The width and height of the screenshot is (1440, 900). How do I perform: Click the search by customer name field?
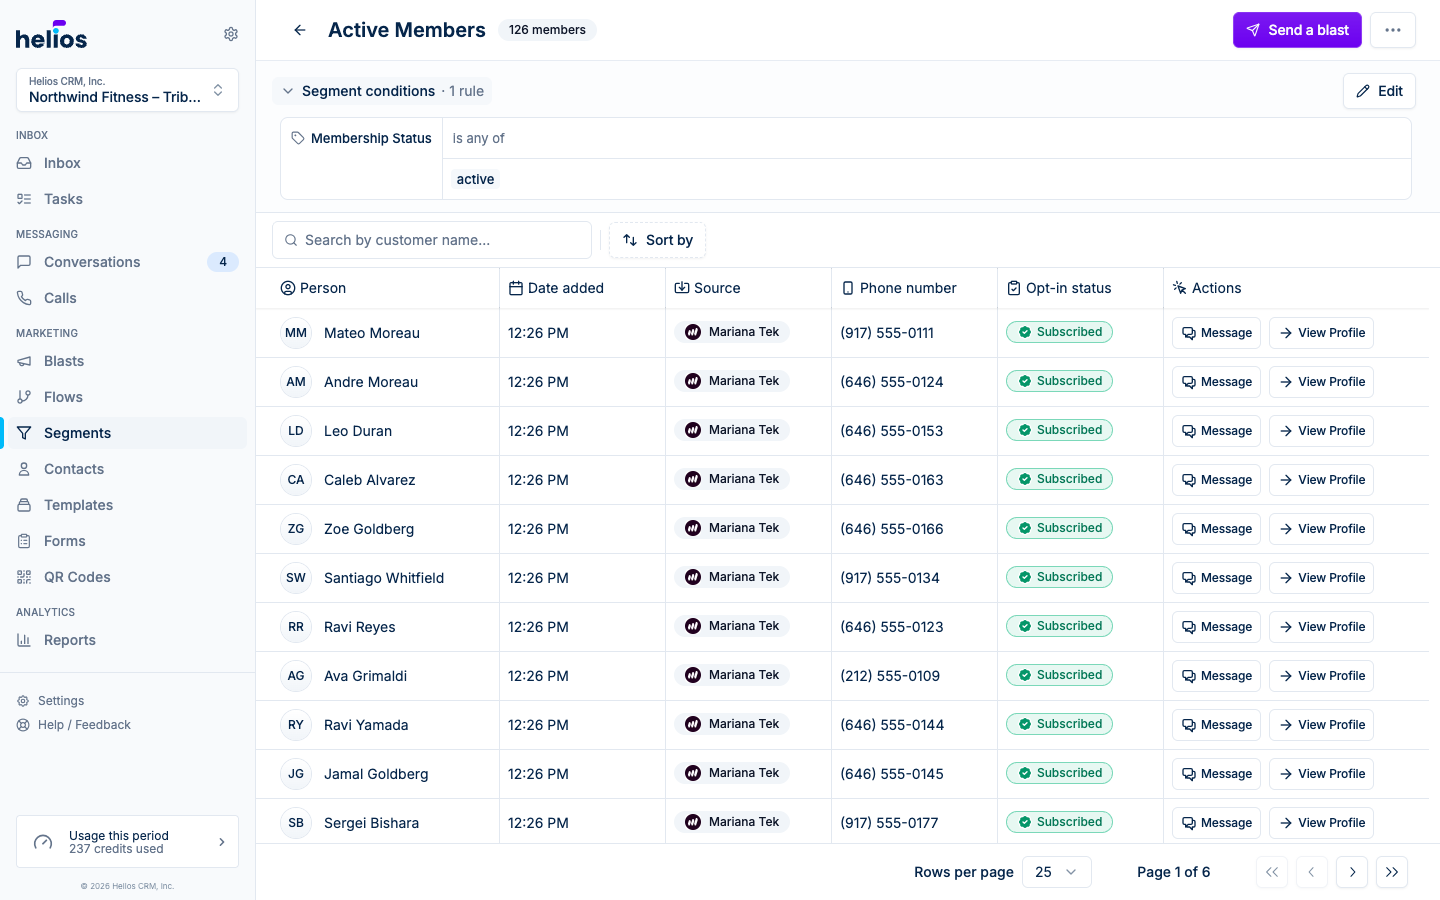tap(432, 240)
